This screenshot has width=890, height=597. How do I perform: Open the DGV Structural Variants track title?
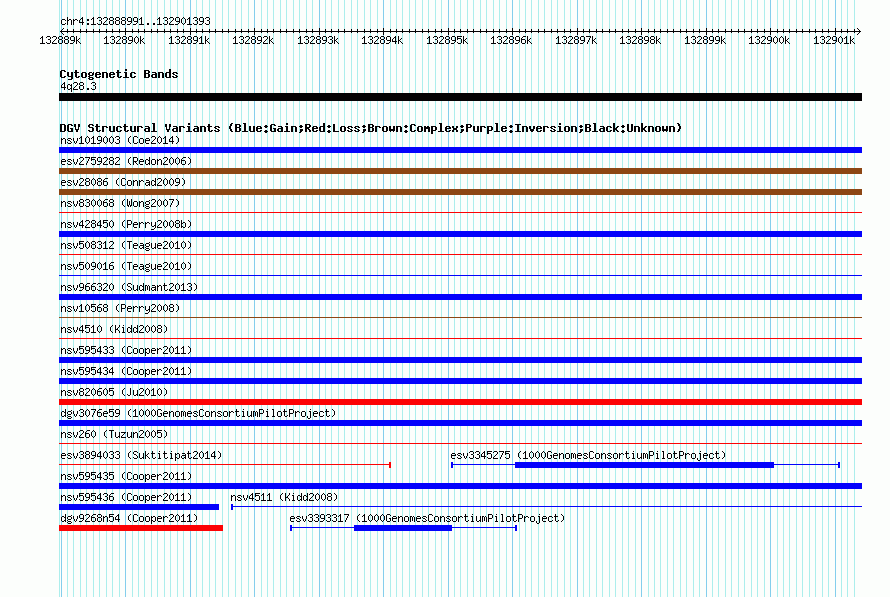pos(371,128)
